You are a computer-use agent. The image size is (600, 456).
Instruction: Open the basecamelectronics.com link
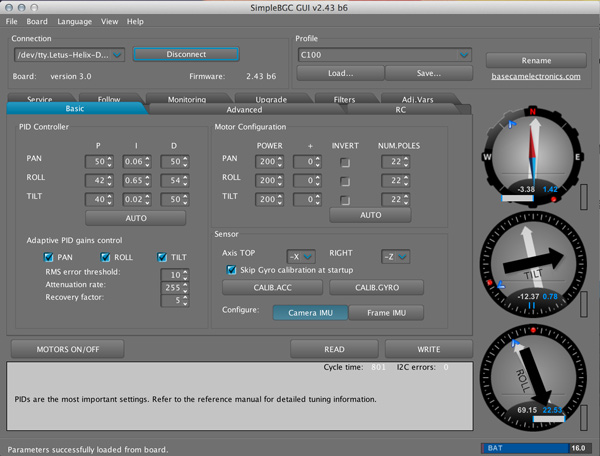(536, 77)
